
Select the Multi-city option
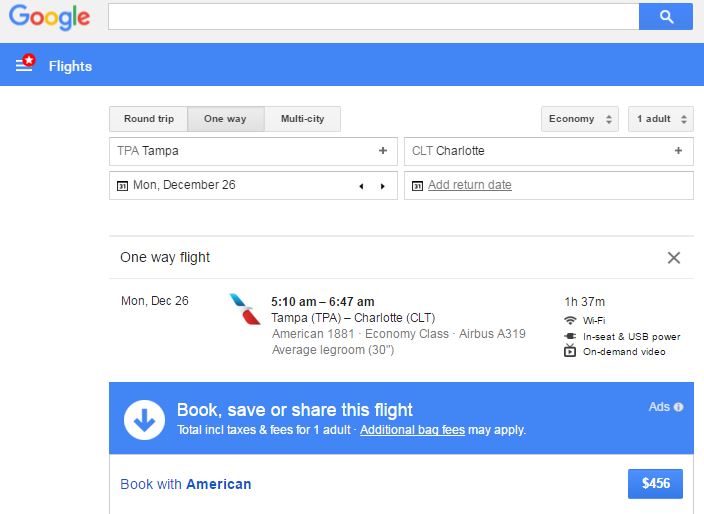(x=302, y=119)
